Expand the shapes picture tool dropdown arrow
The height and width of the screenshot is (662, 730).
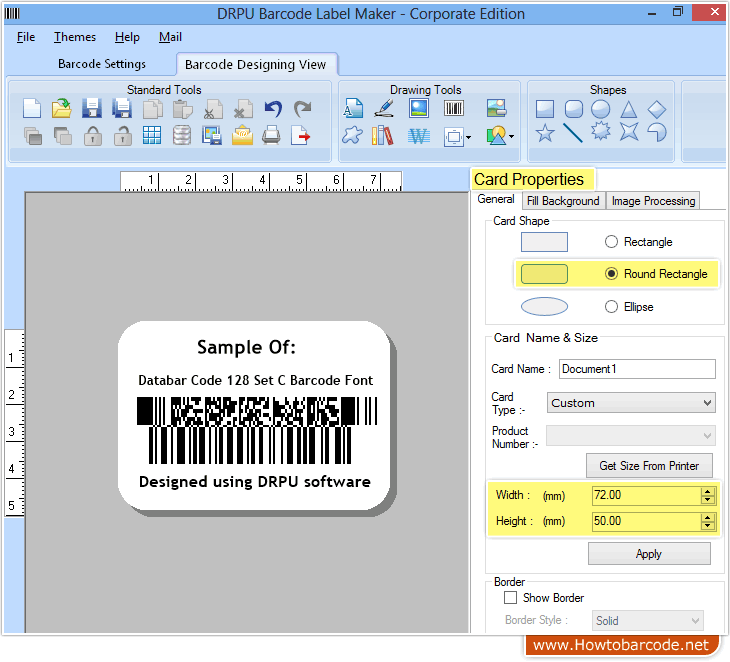(512, 136)
